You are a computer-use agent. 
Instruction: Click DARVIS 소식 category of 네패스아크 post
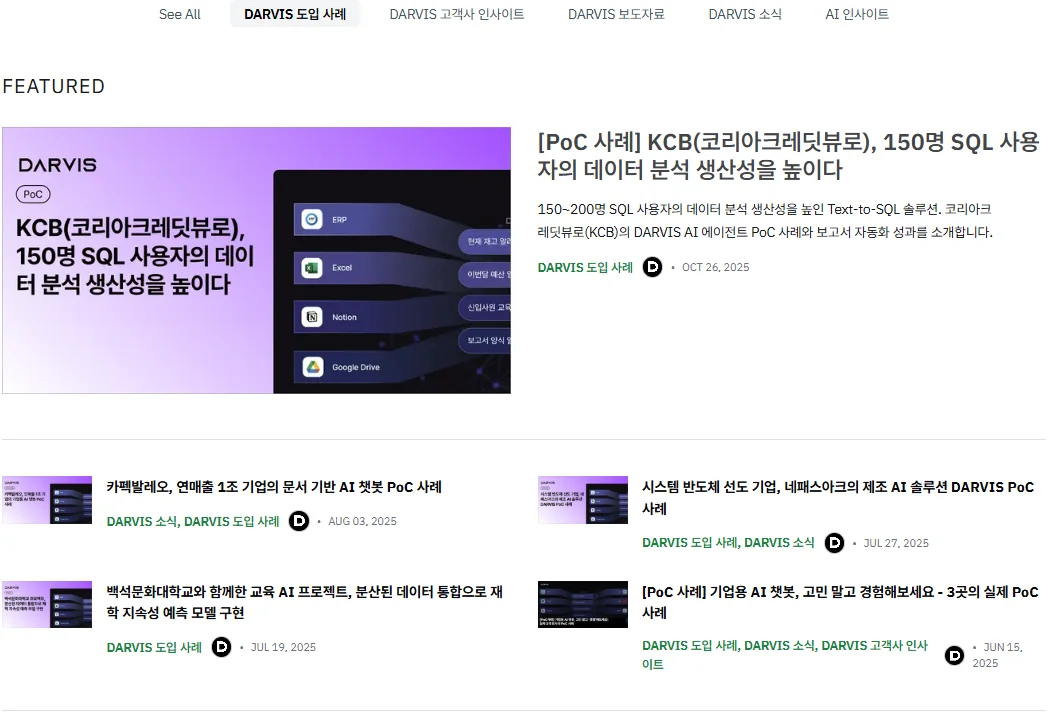coord(779,543)
